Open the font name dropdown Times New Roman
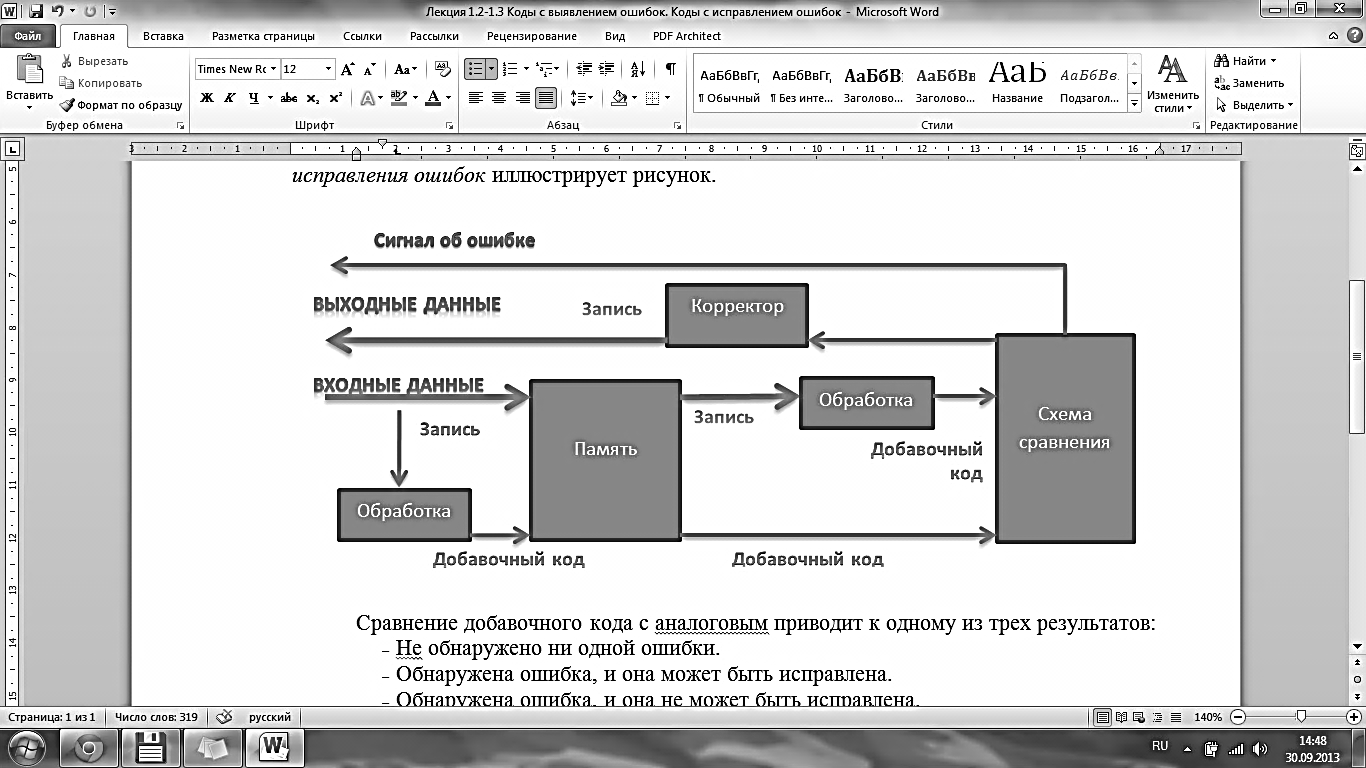Screen dimensions: 1366x768 point(273,69)
